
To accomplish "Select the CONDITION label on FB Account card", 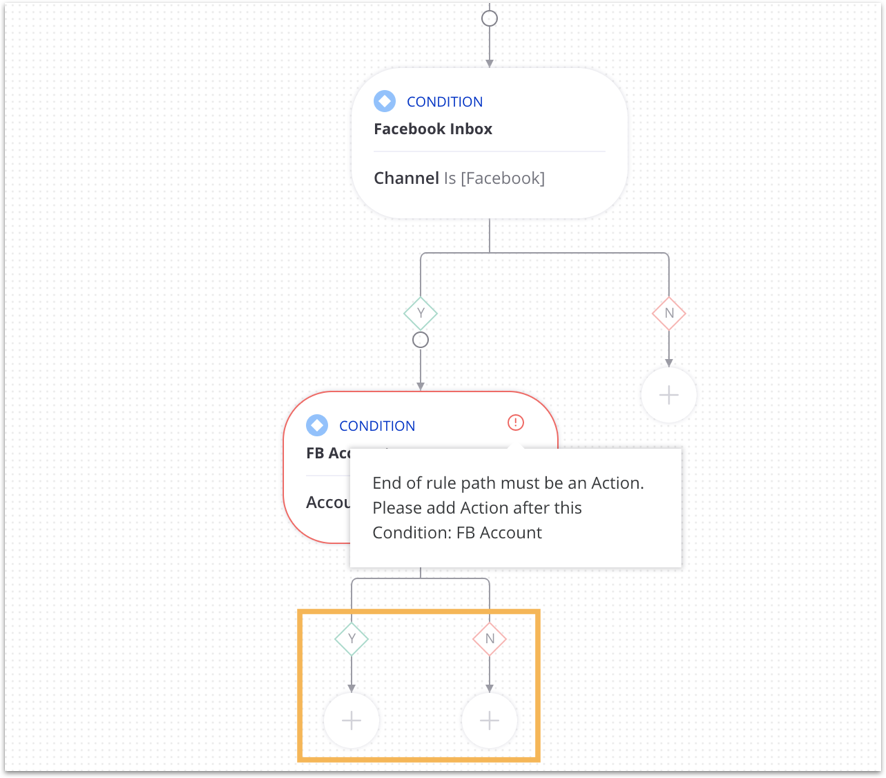I will tap(377, 426).
